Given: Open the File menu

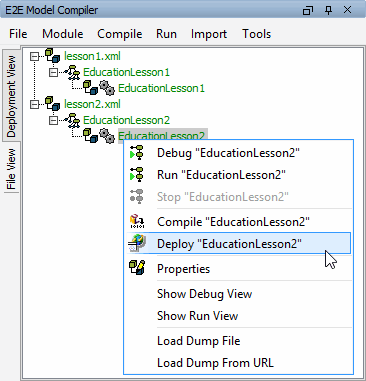Looking at the screenshot, I should tap(18, 34).
